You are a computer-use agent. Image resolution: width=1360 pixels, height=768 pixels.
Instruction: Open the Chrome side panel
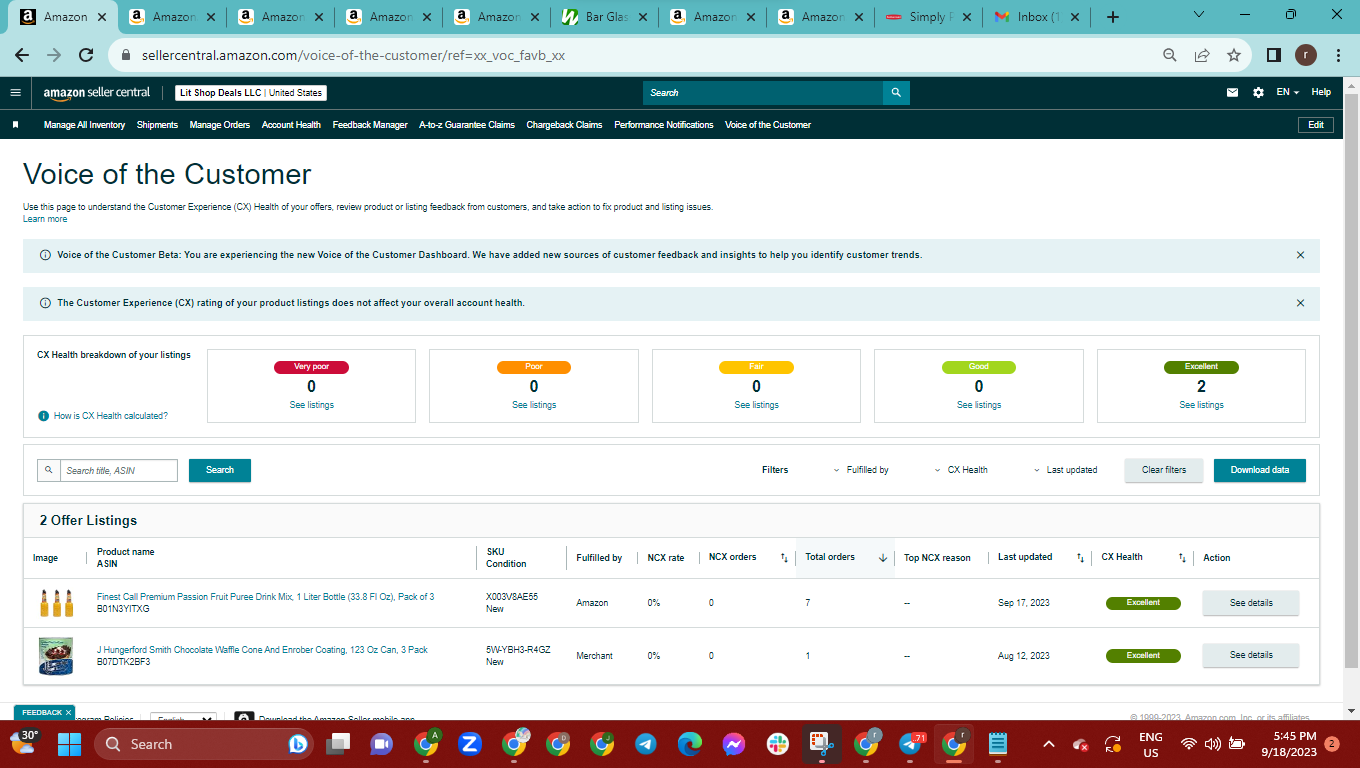(1274, 56)
